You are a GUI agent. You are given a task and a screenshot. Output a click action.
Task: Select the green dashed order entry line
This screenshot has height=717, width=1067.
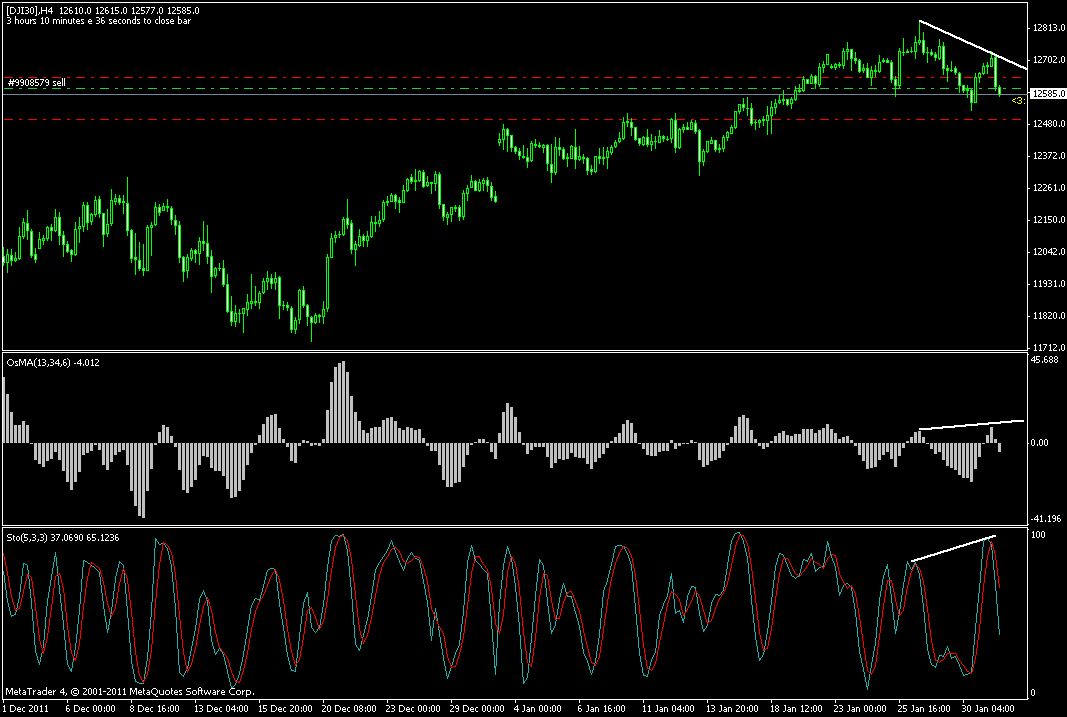click(514, 88)
